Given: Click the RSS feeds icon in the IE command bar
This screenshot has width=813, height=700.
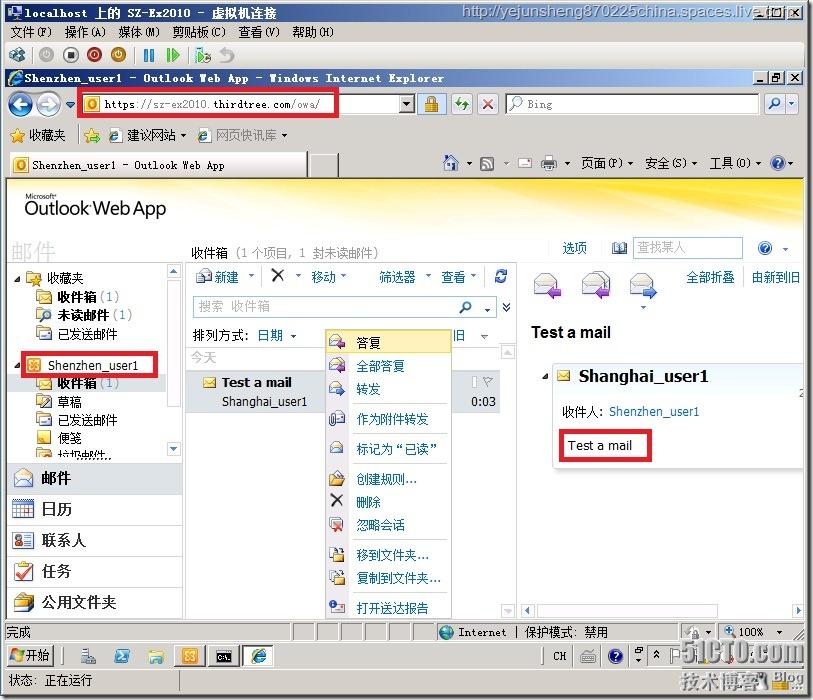Looking at the screenshot, I should point(487,164).
